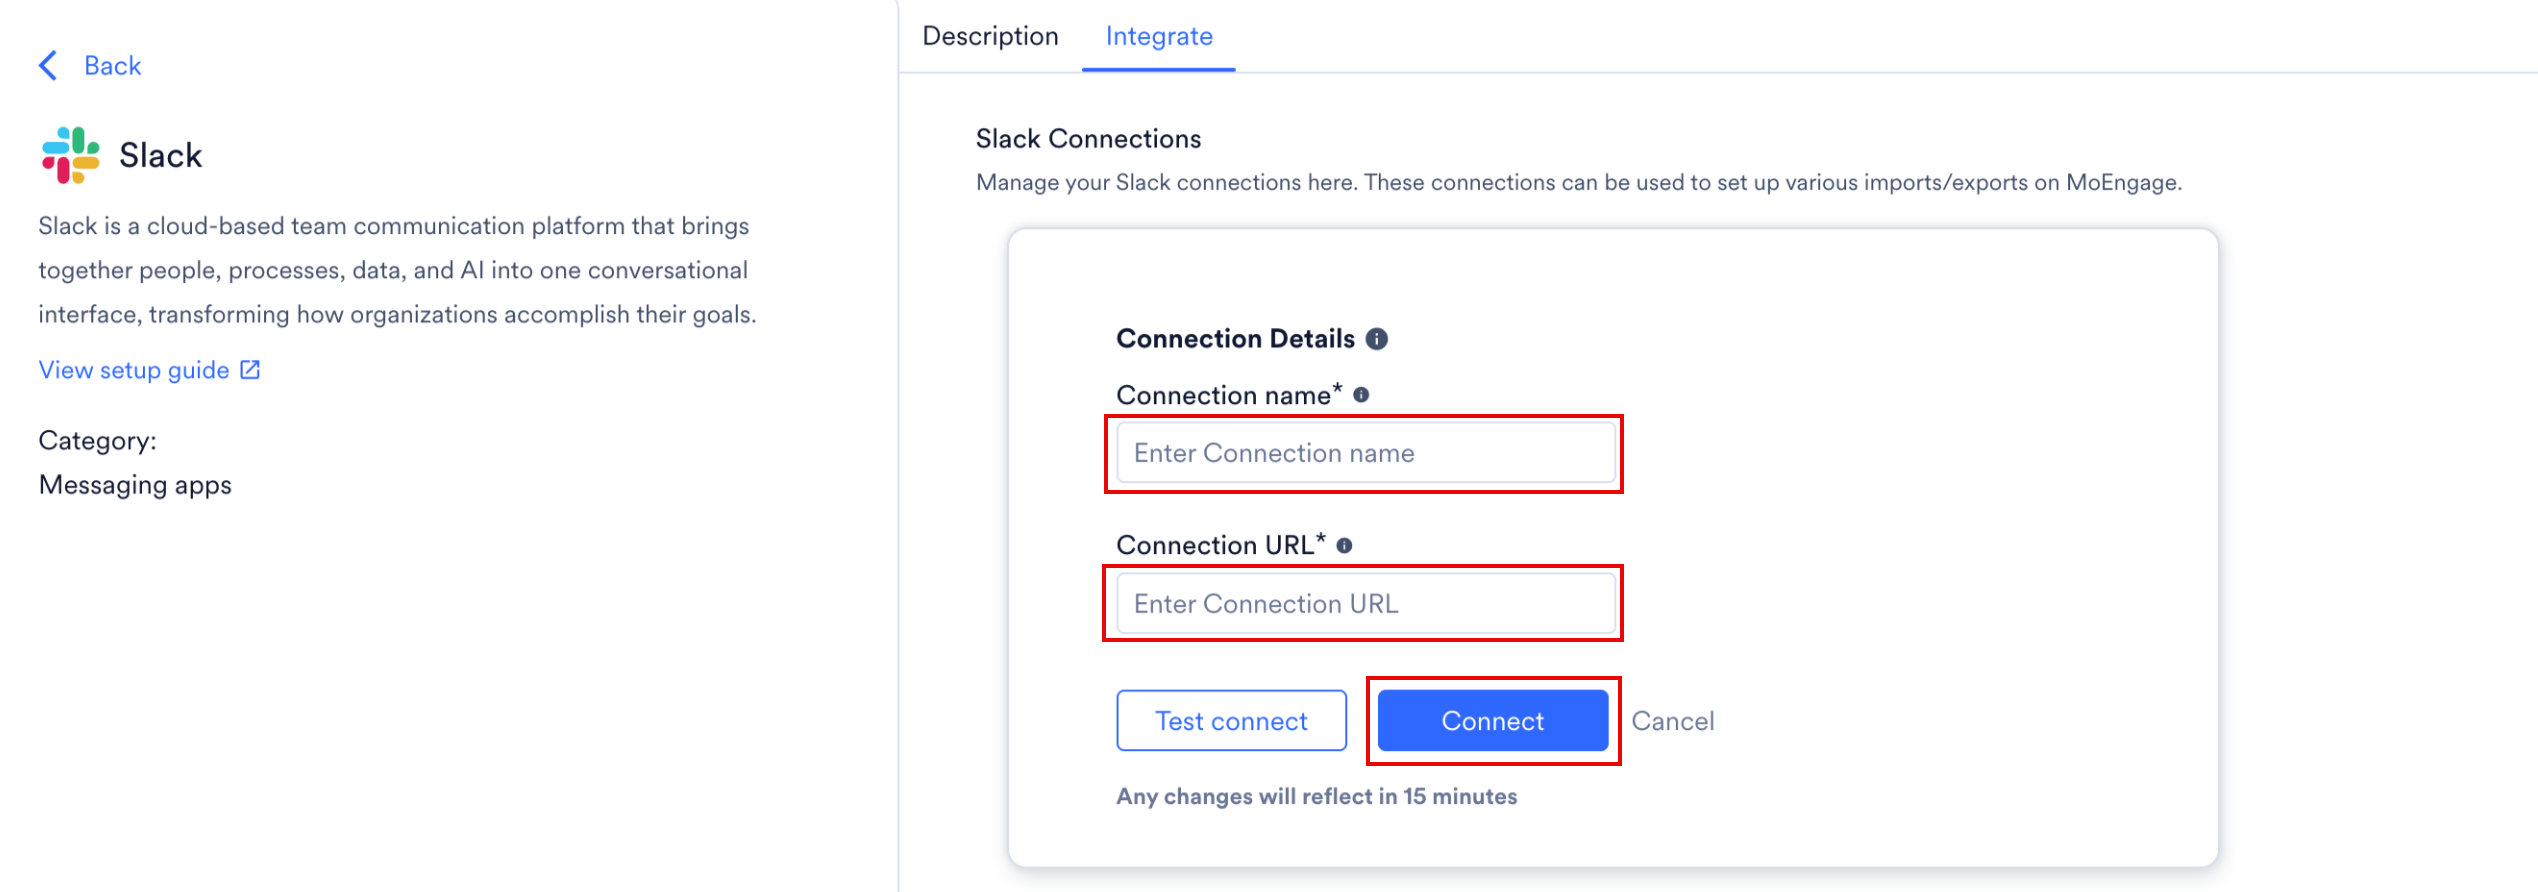Image resolution: width=2538 pixels, height=892 pixels.
Task: Switch to the Description tab
Action: click(x=990, y=36)
